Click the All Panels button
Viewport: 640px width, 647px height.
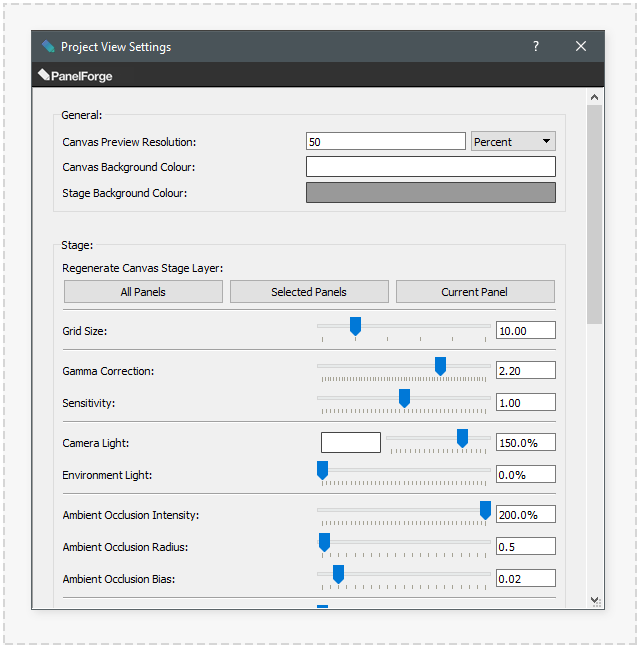pos(143,292)
